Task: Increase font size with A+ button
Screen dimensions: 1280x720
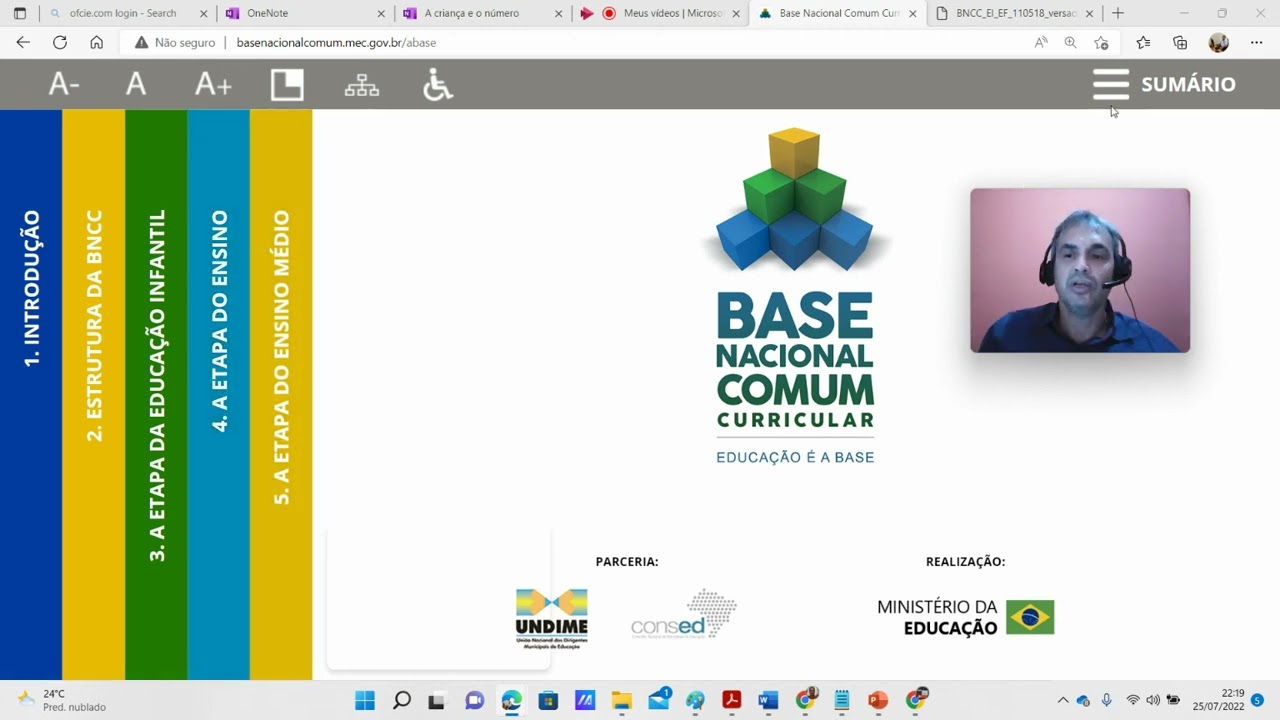Action: point(213,84)
